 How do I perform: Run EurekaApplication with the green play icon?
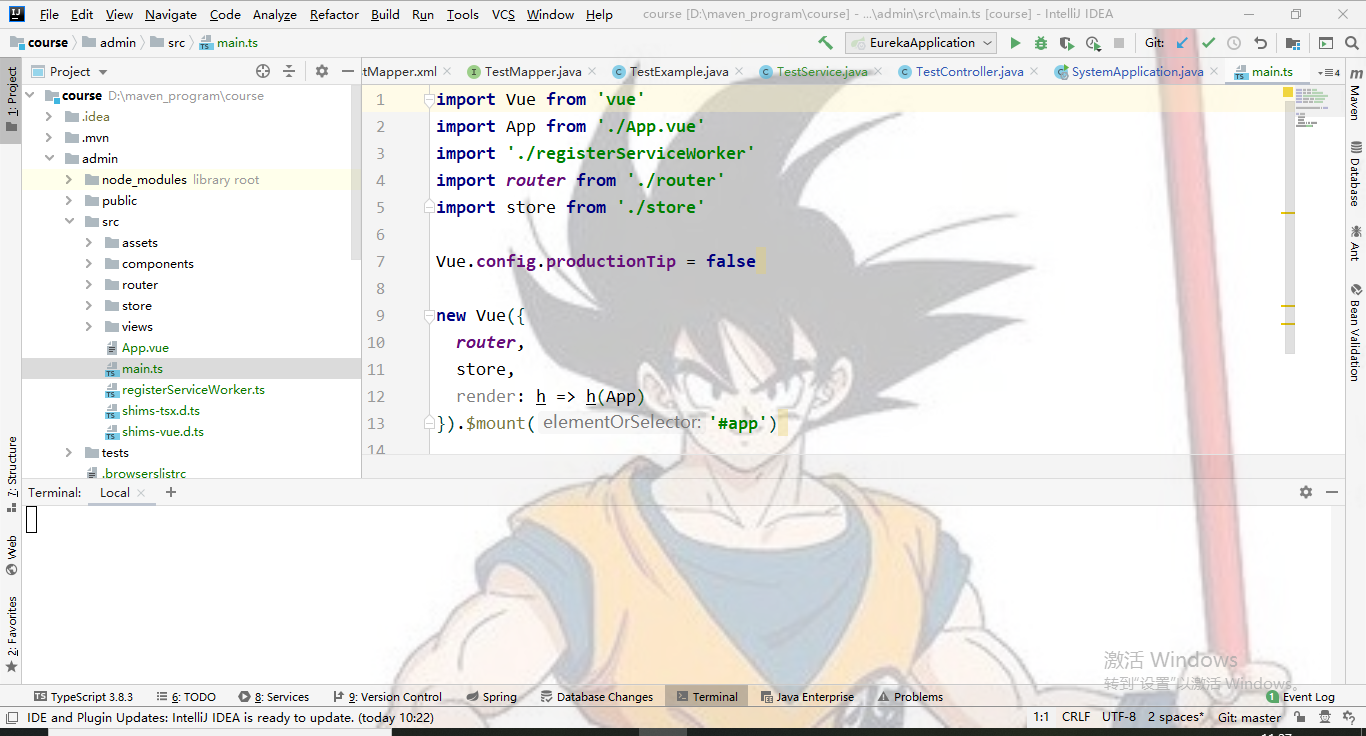1015,43
